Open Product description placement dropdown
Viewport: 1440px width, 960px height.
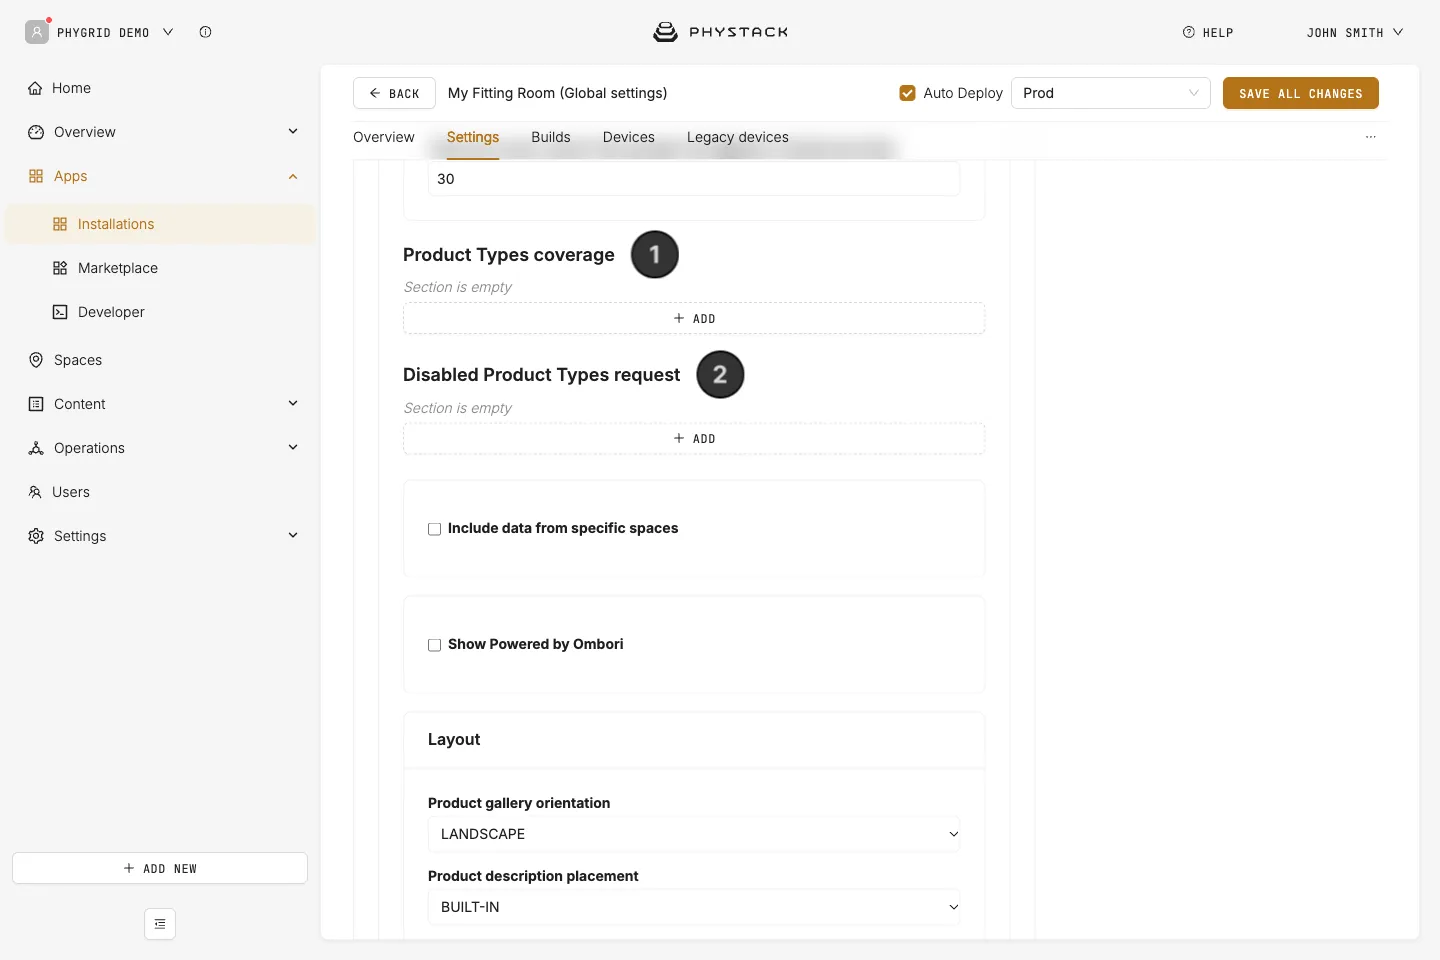tap(694, 907)
